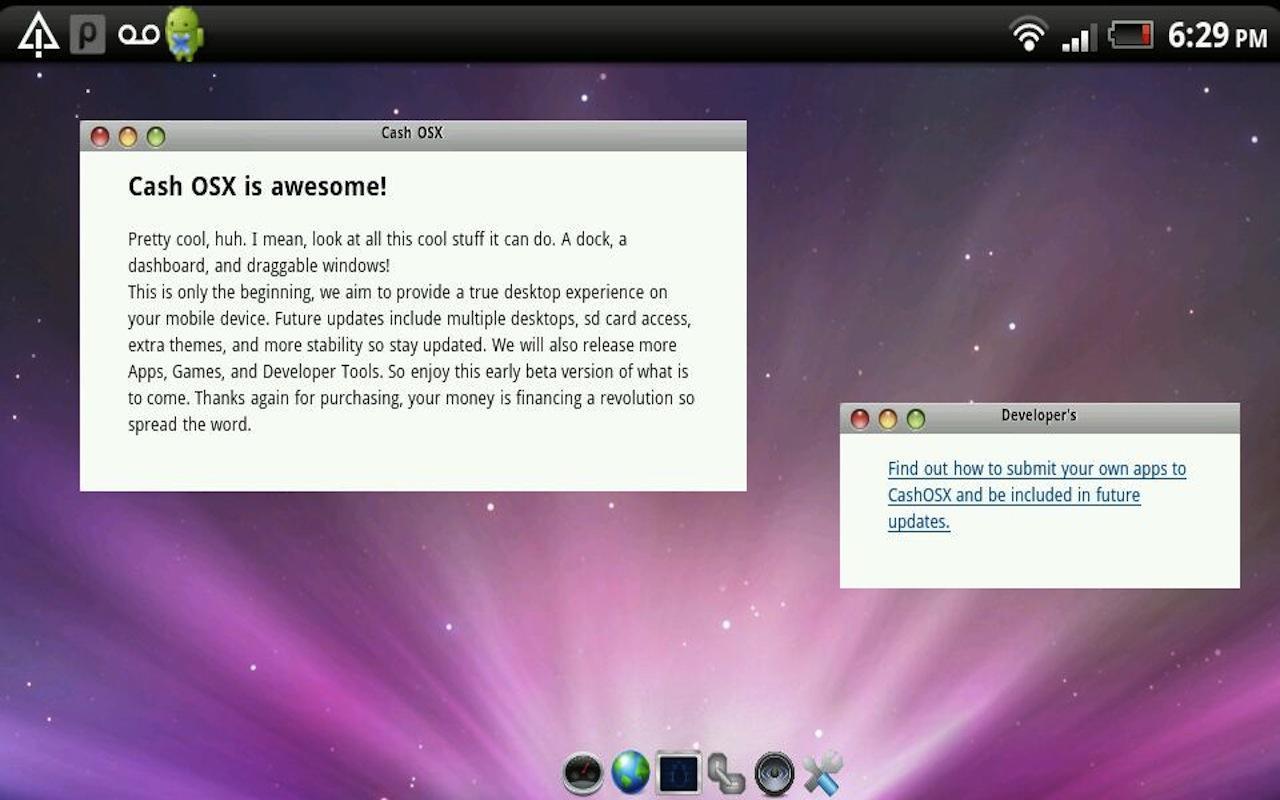This screenshot has height=800, width=1280.
Task: Tap the 6:29 PM clock
Action: coord(1217,35)
